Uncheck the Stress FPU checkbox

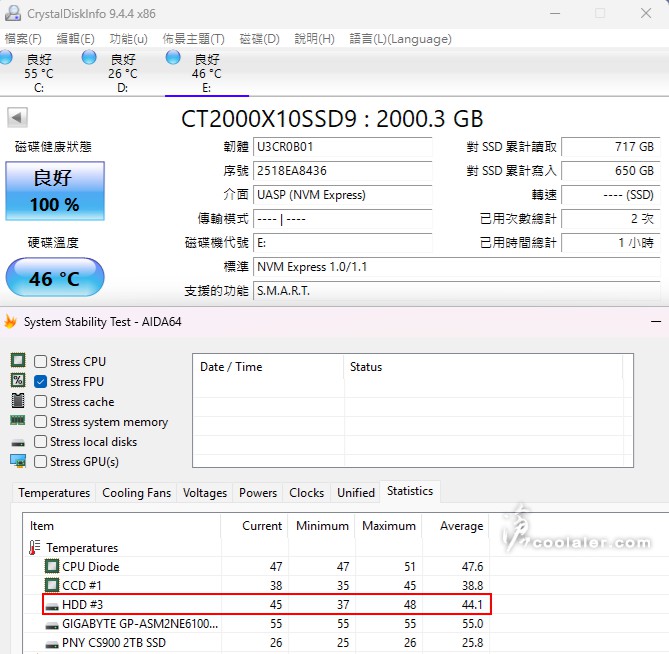click(x=41, y=381)
